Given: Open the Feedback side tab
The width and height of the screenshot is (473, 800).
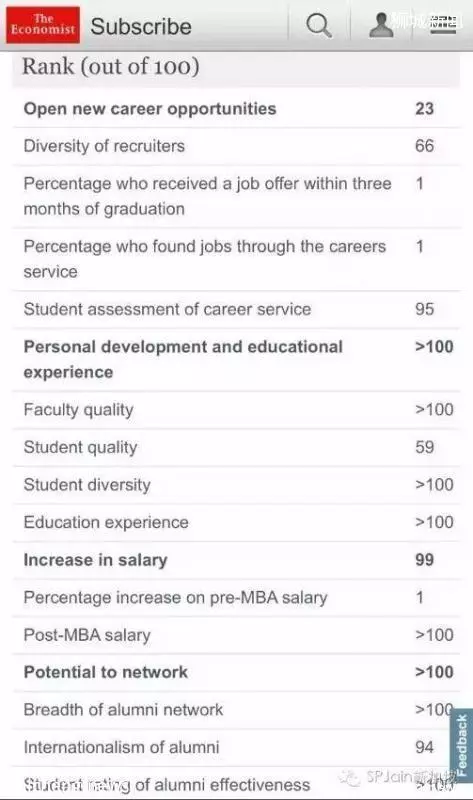Looking at the screenshot, I should (x=461, y=745).
